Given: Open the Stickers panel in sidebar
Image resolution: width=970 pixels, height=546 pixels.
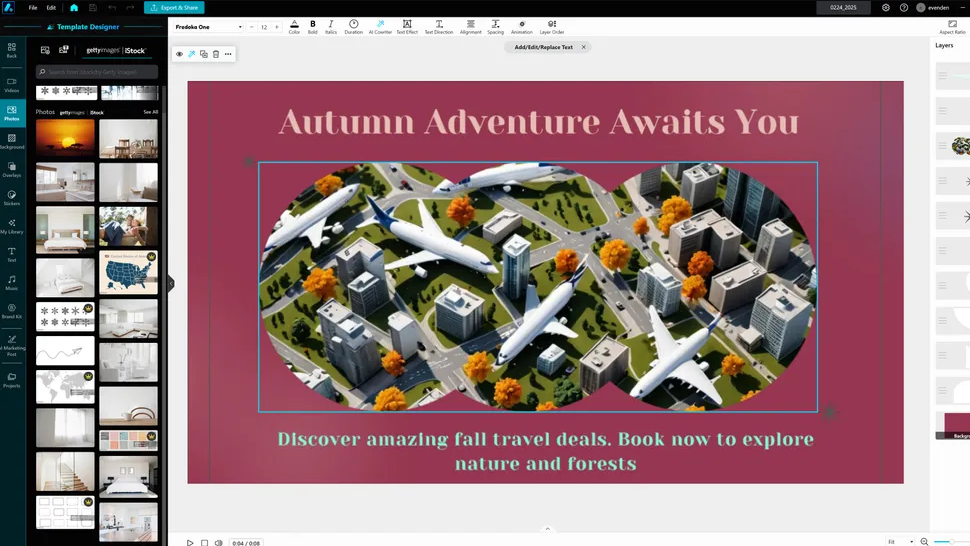Looking at the screenshot, I should click(12, 197).
